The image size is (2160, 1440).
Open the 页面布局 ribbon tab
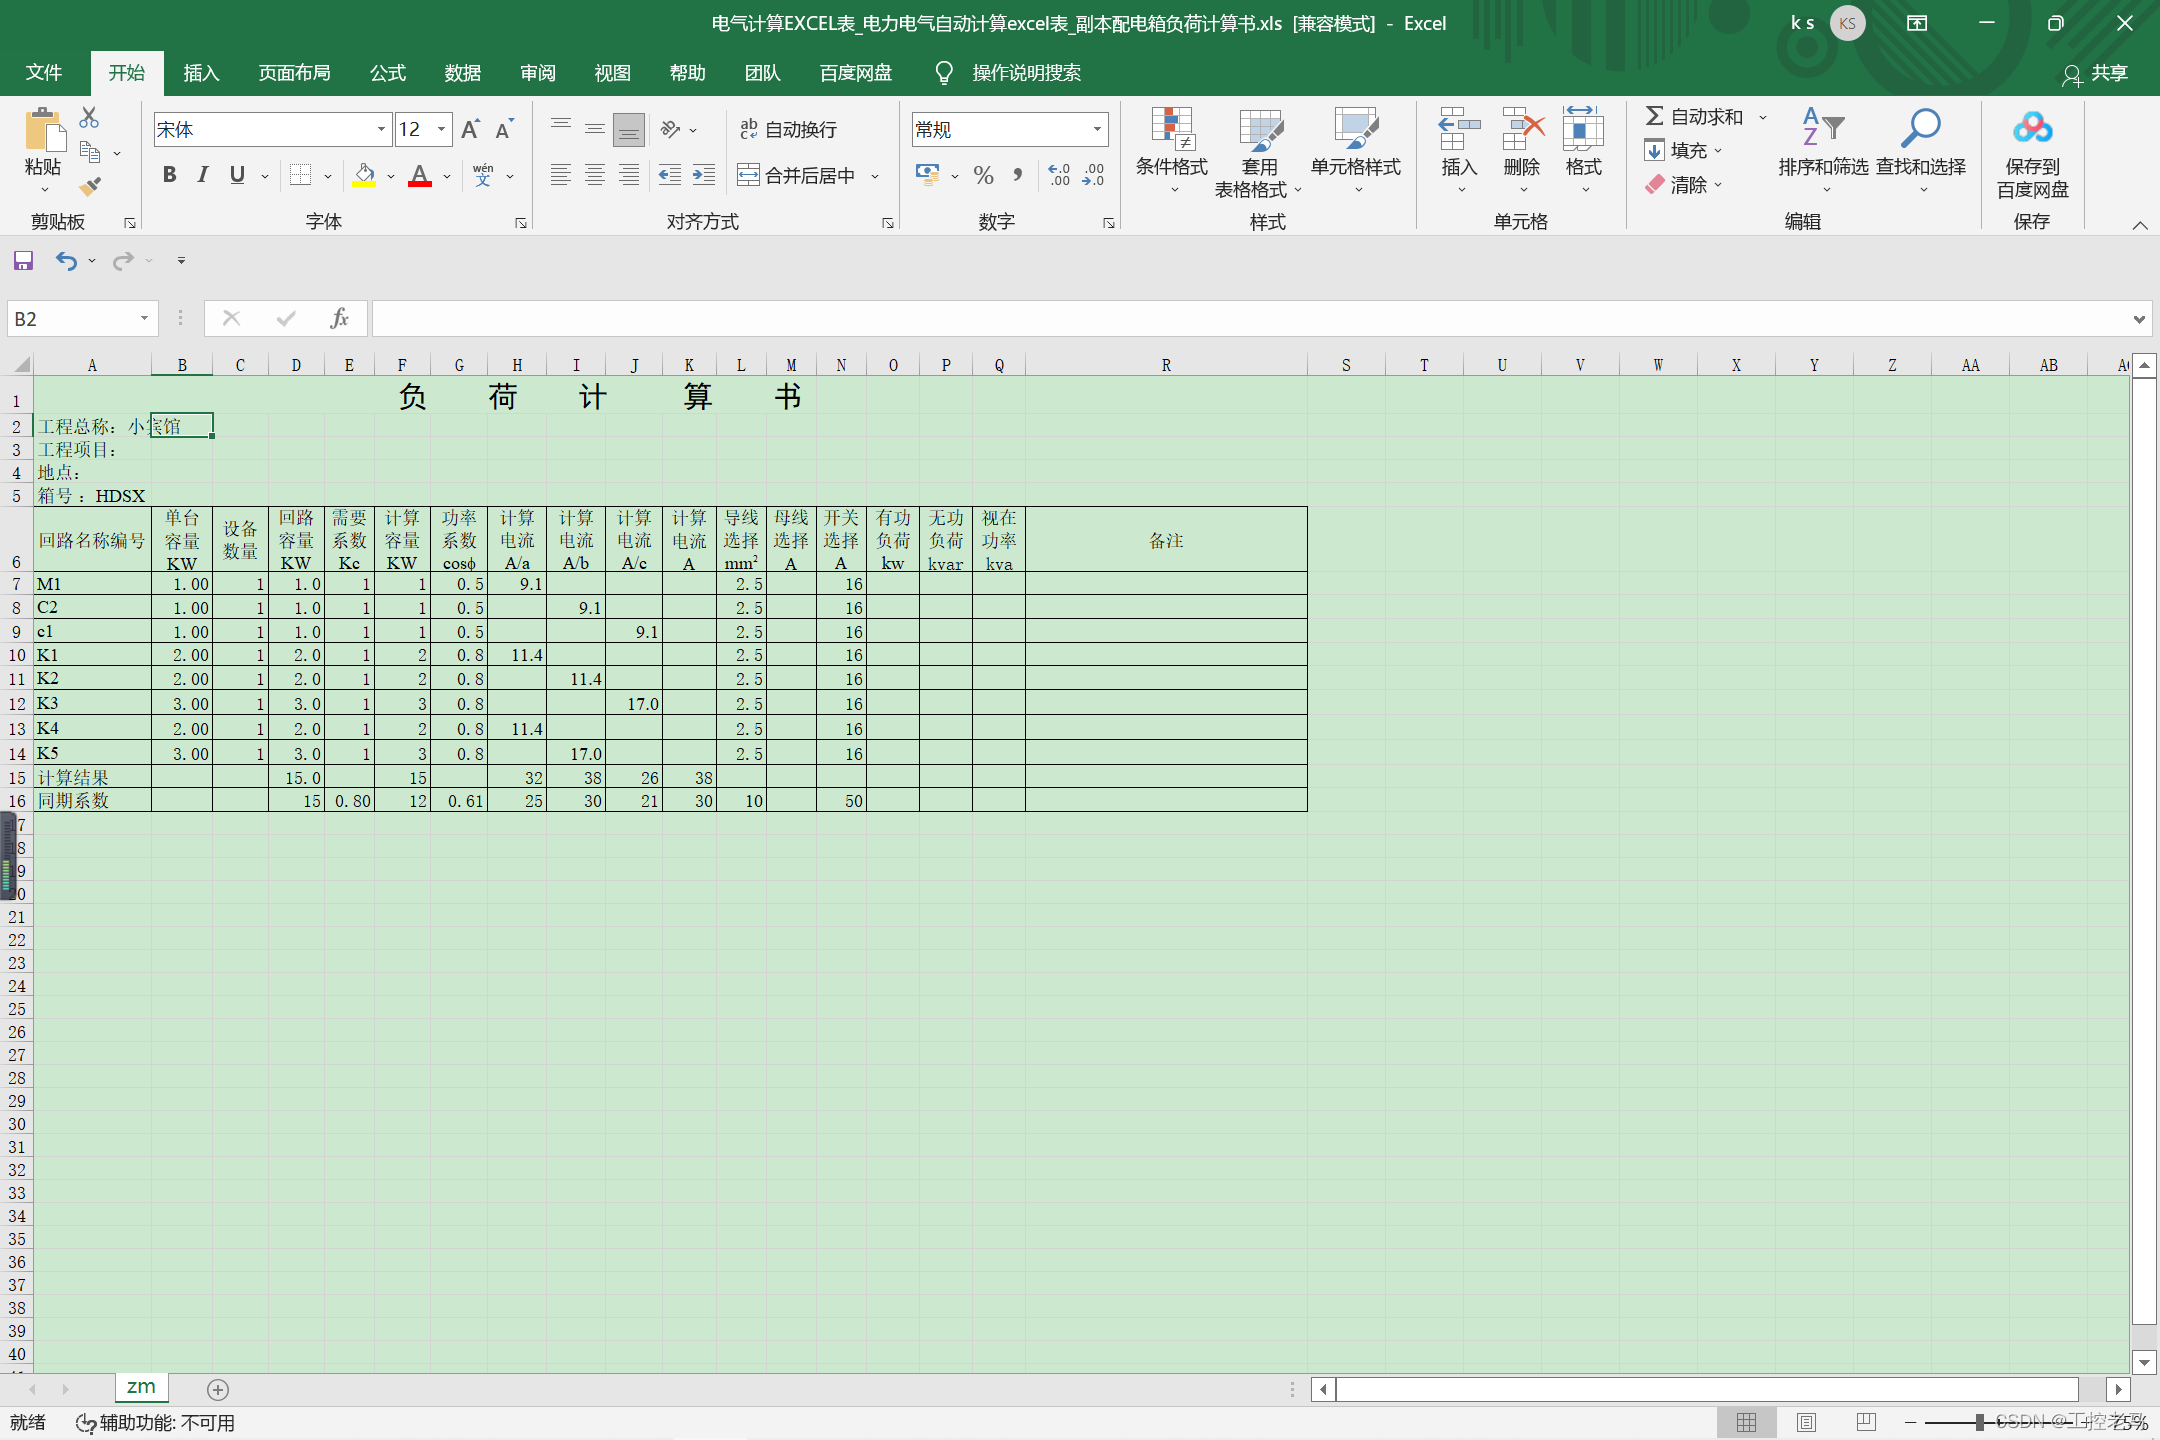[294, 73]
